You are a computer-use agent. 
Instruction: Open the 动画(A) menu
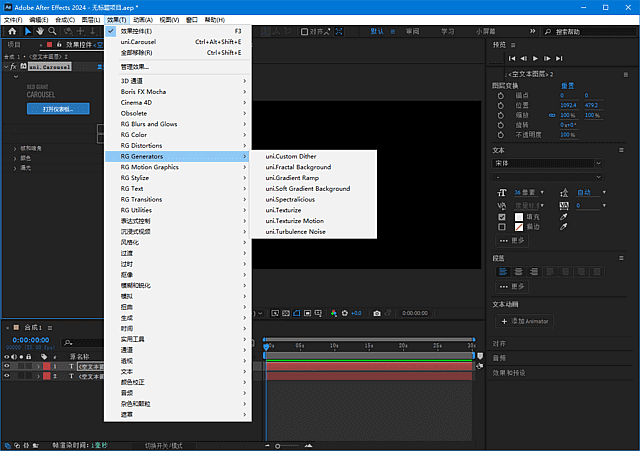(143, 19)
